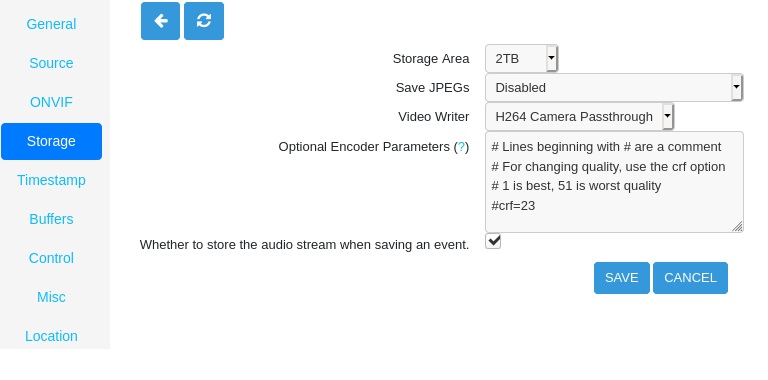Go to the ONVIF tab
768x380 pixels.
click(x=51, y=102)
